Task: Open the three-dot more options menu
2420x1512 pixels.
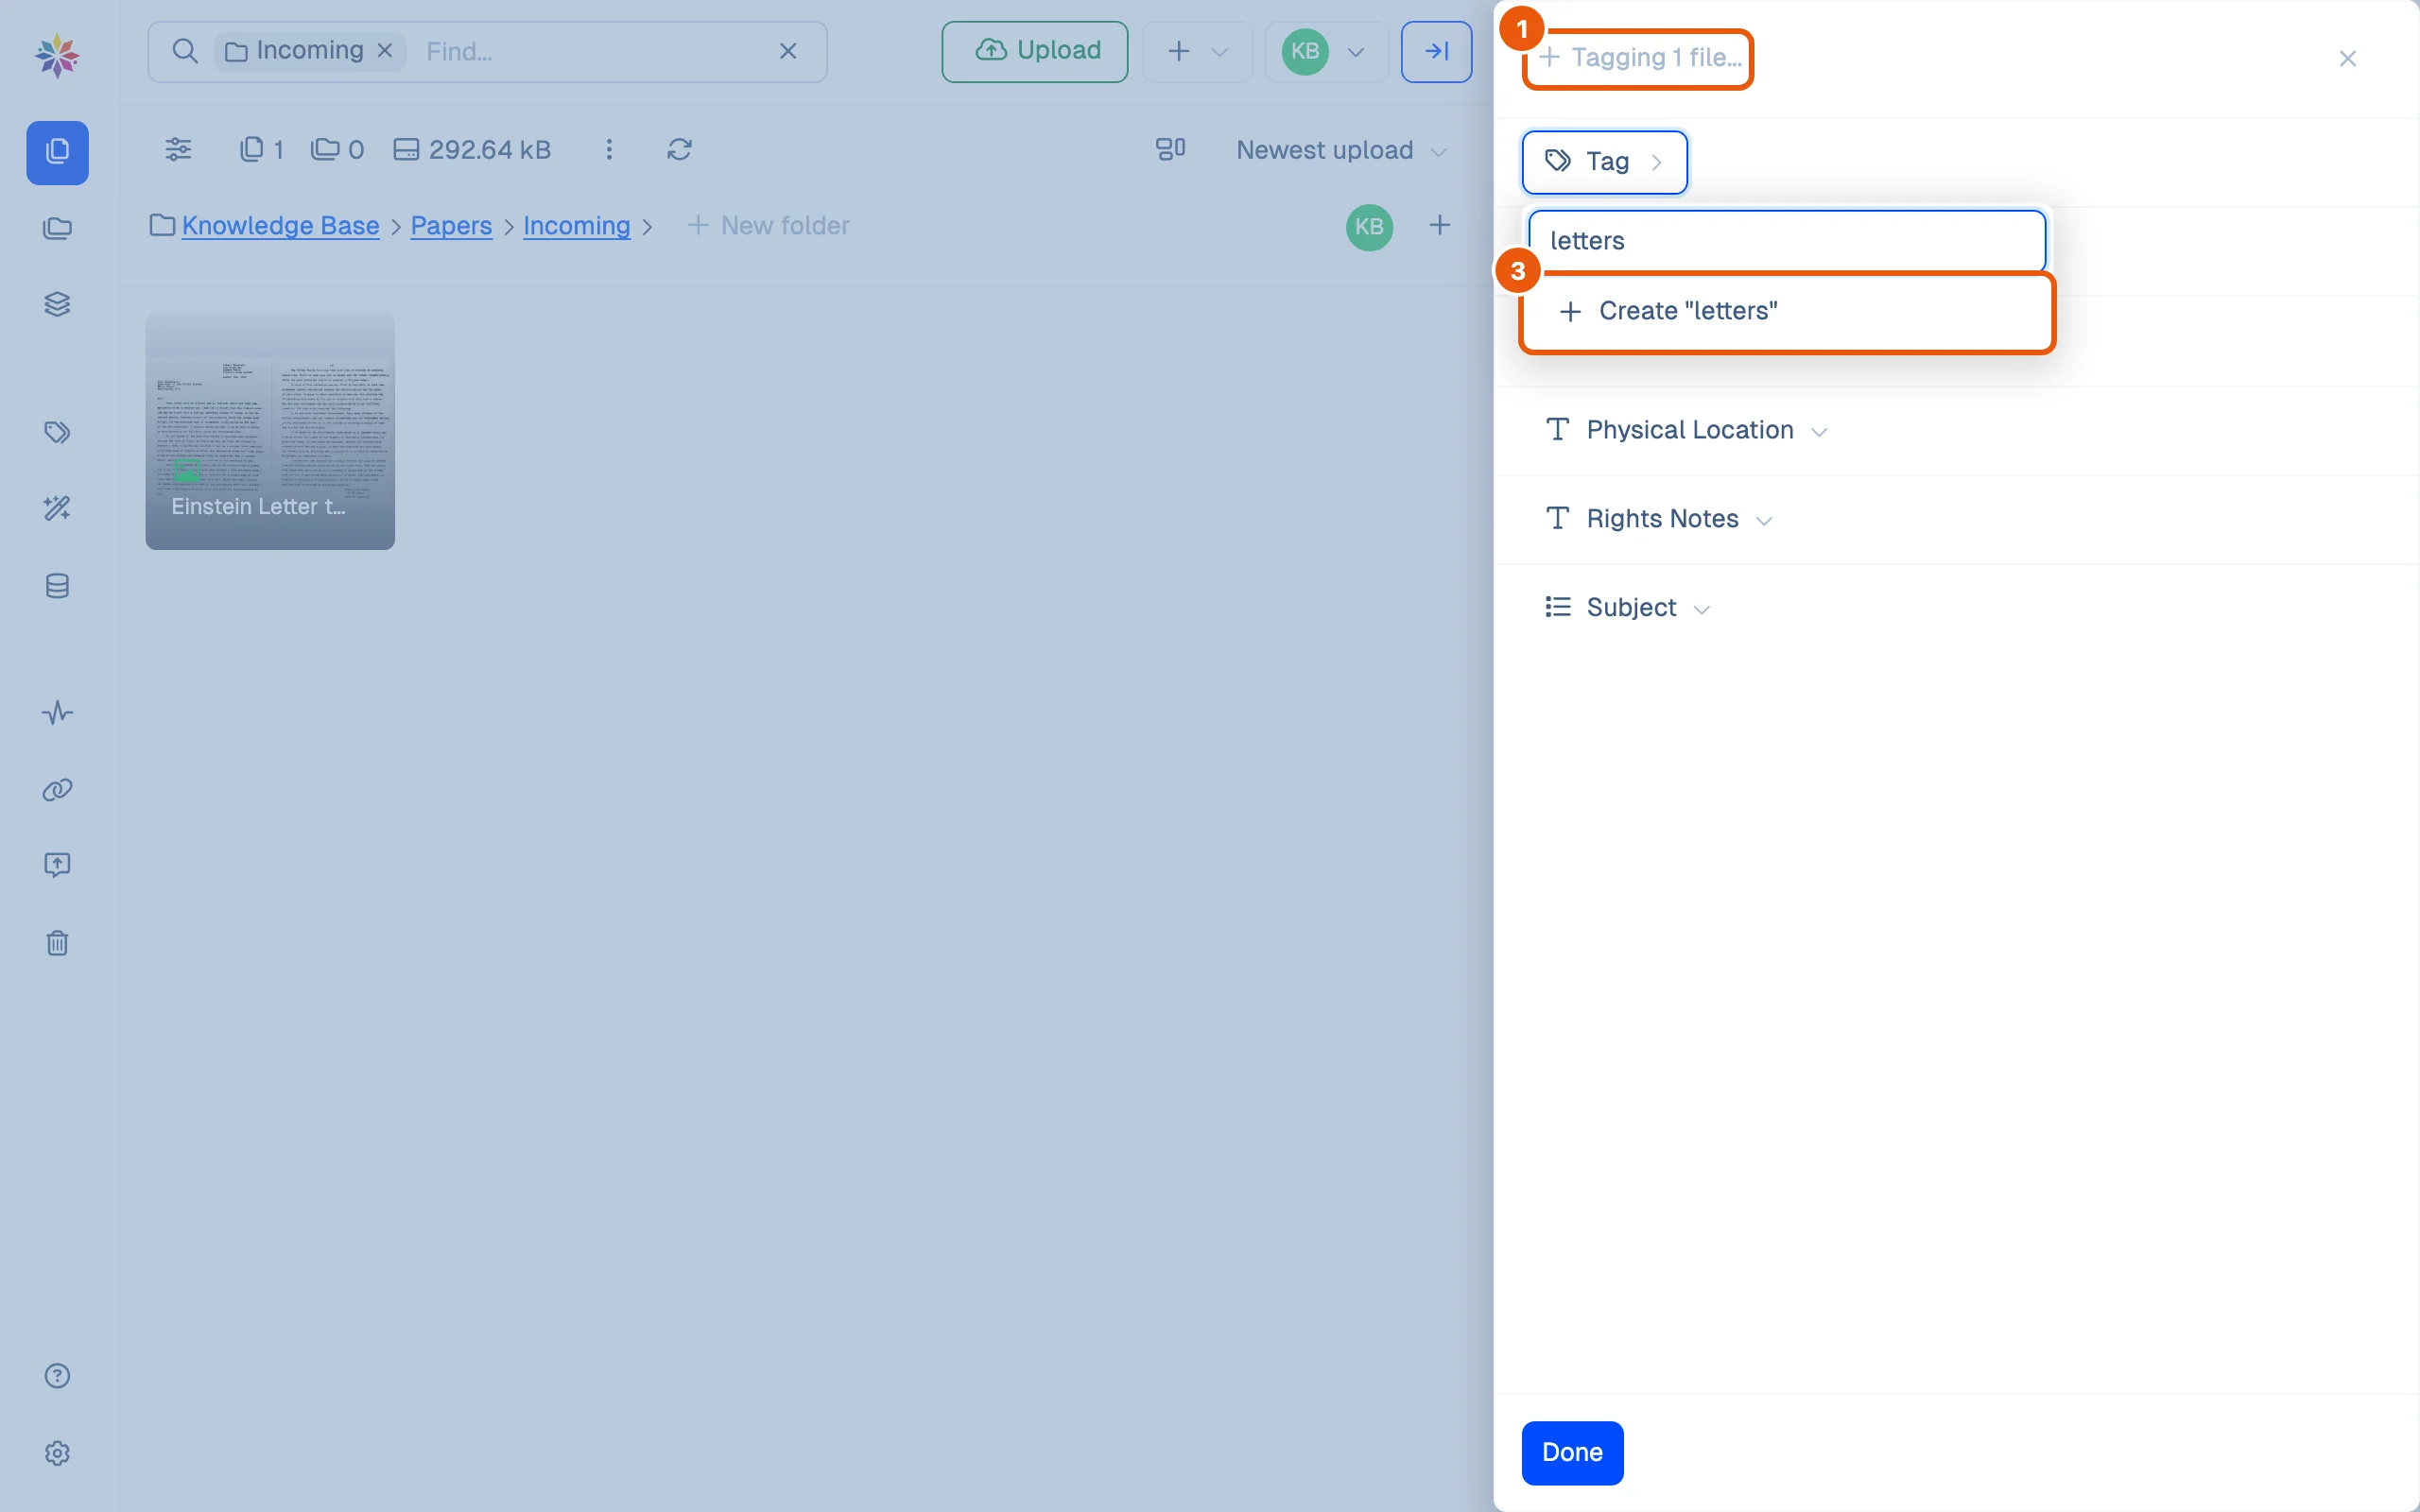Action: 609,149
